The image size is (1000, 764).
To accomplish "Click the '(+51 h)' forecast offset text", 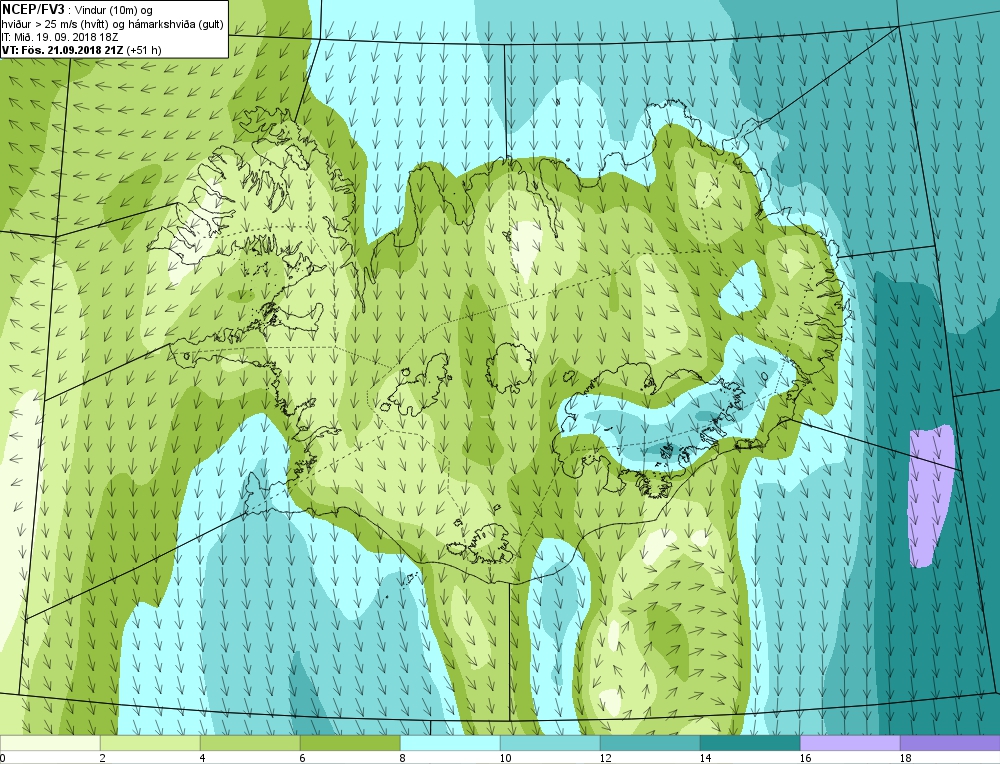I will 144,50.
